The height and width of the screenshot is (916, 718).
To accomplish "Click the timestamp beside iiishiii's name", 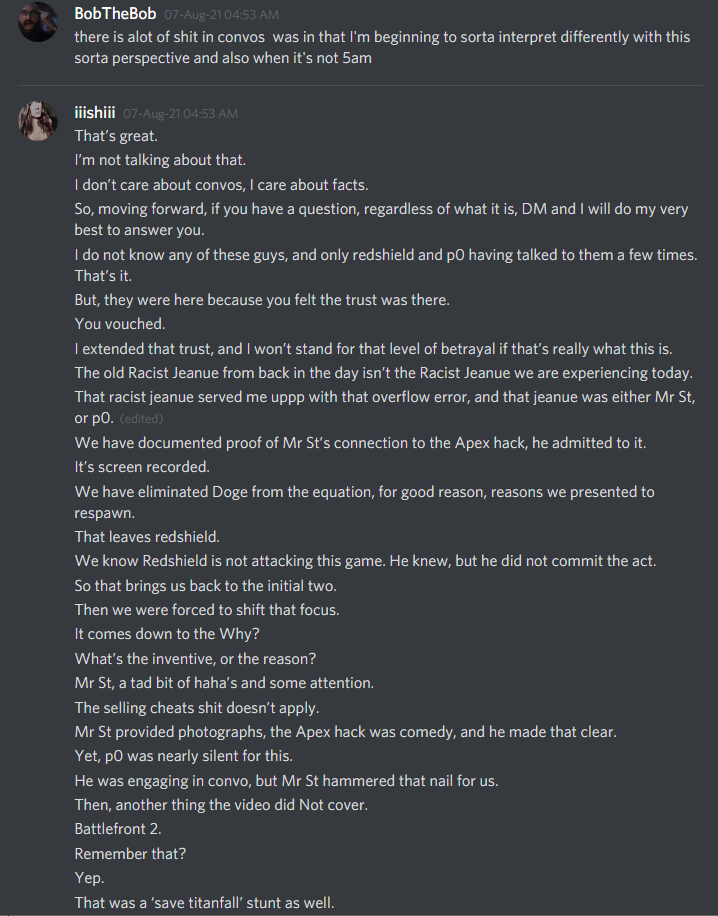I will pyautogui.click(x=180, y=114).
